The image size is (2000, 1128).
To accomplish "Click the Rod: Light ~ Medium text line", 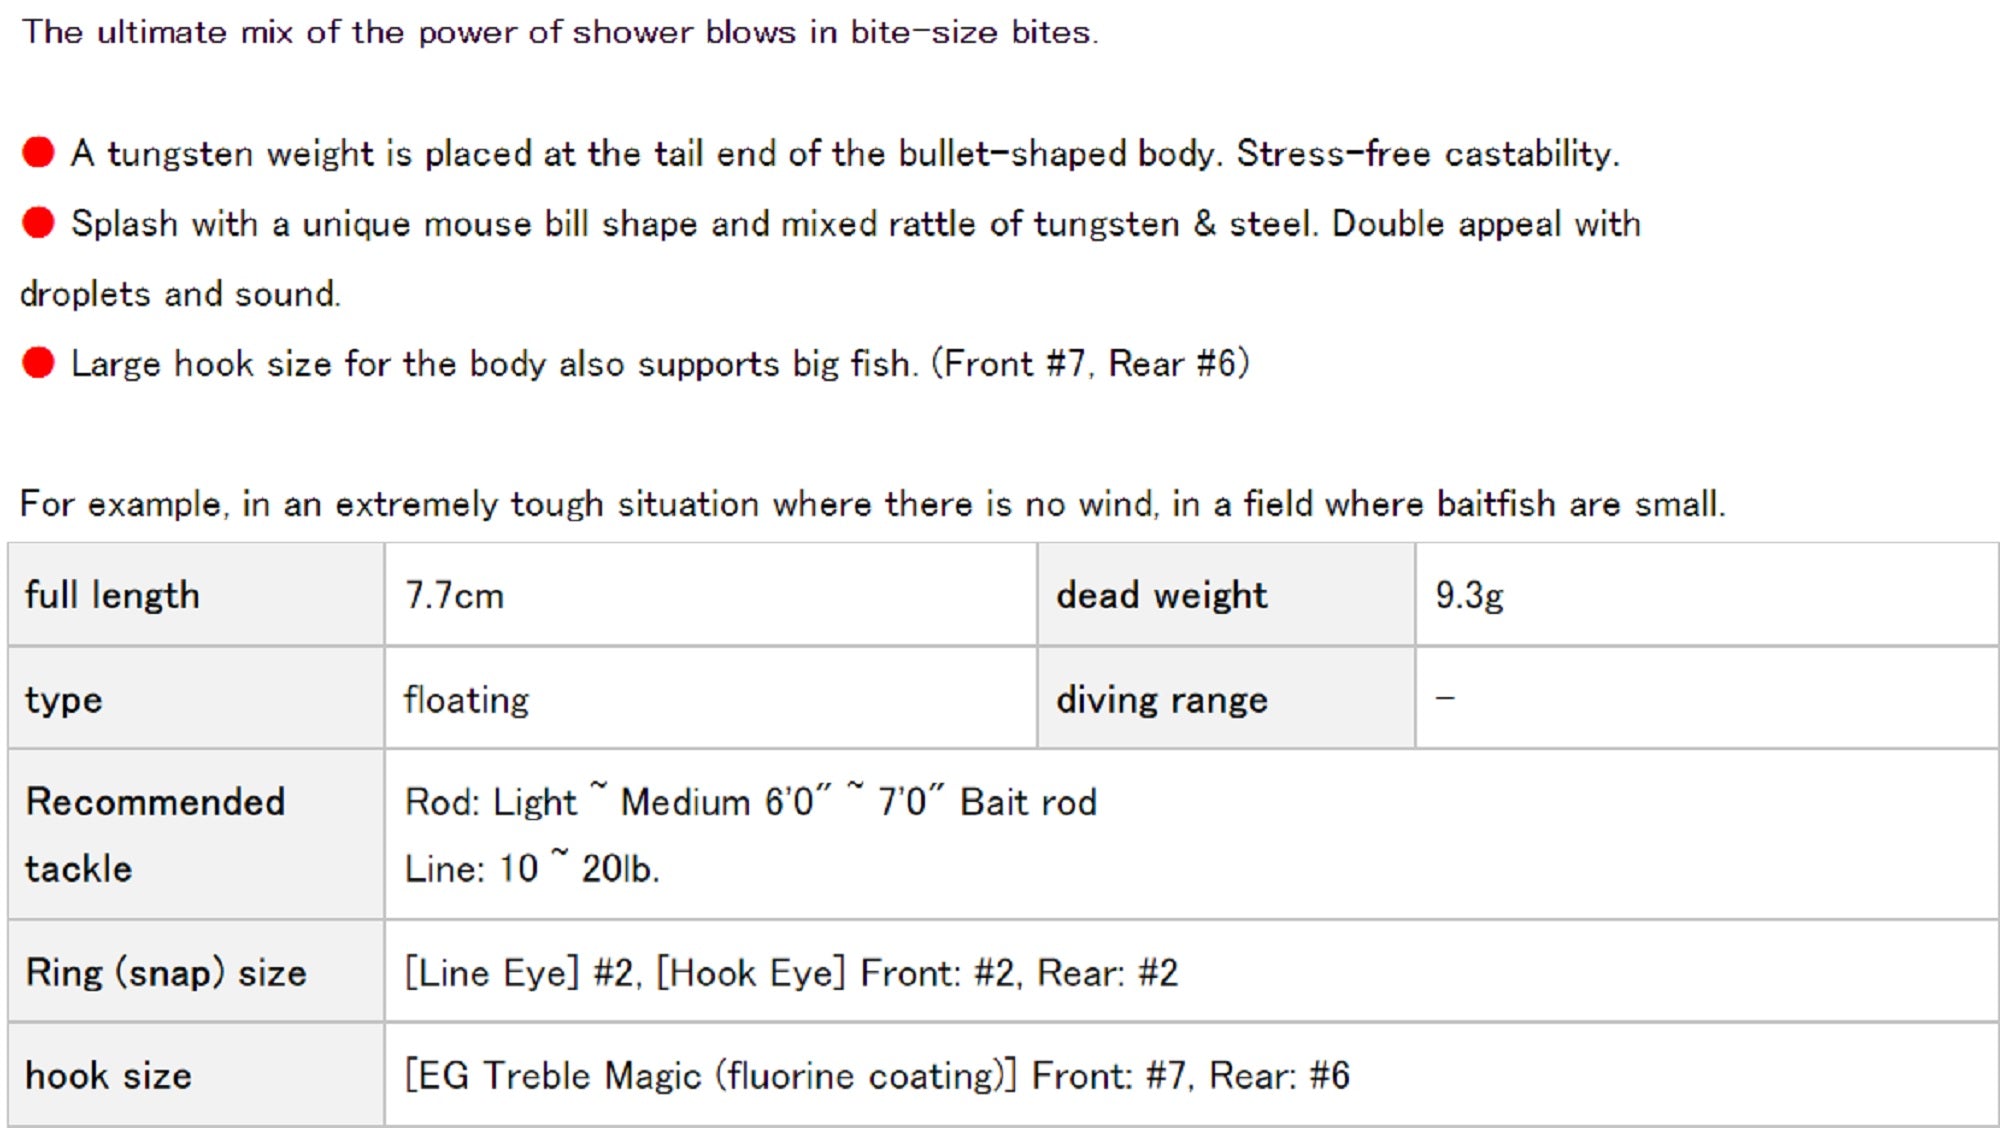I will [750, 802].
